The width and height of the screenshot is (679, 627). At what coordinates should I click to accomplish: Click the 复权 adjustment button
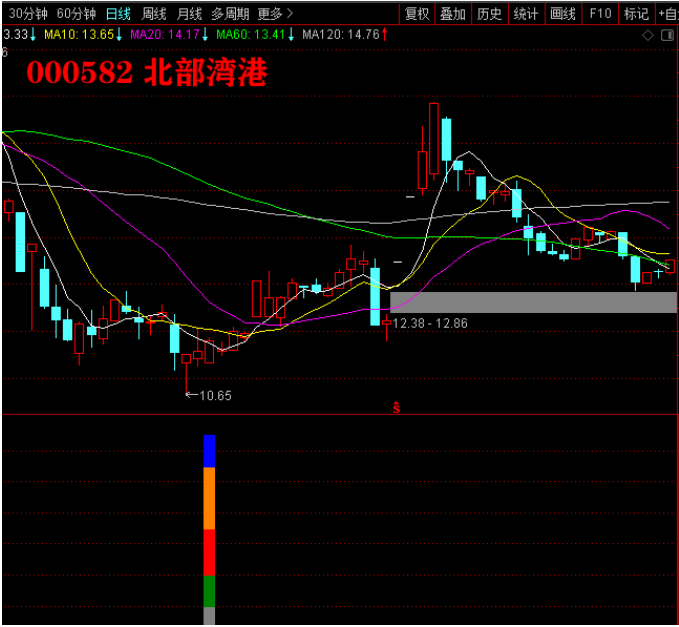click(x=417, y=14)
